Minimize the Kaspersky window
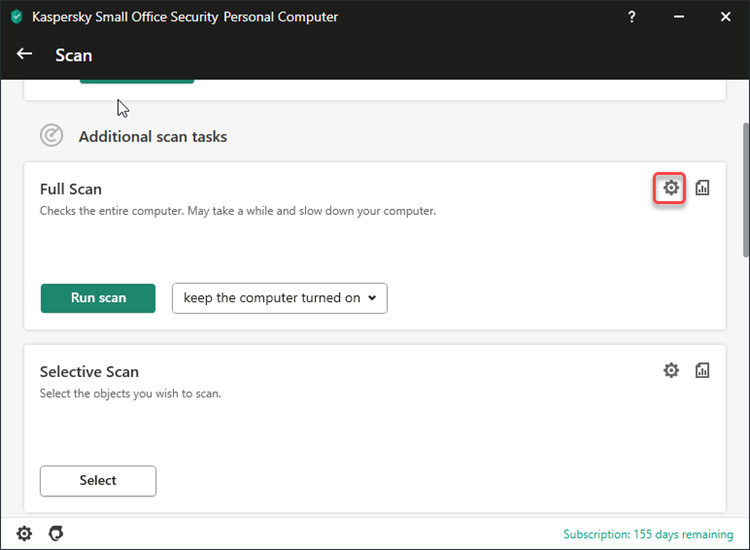 click(679, 17)
